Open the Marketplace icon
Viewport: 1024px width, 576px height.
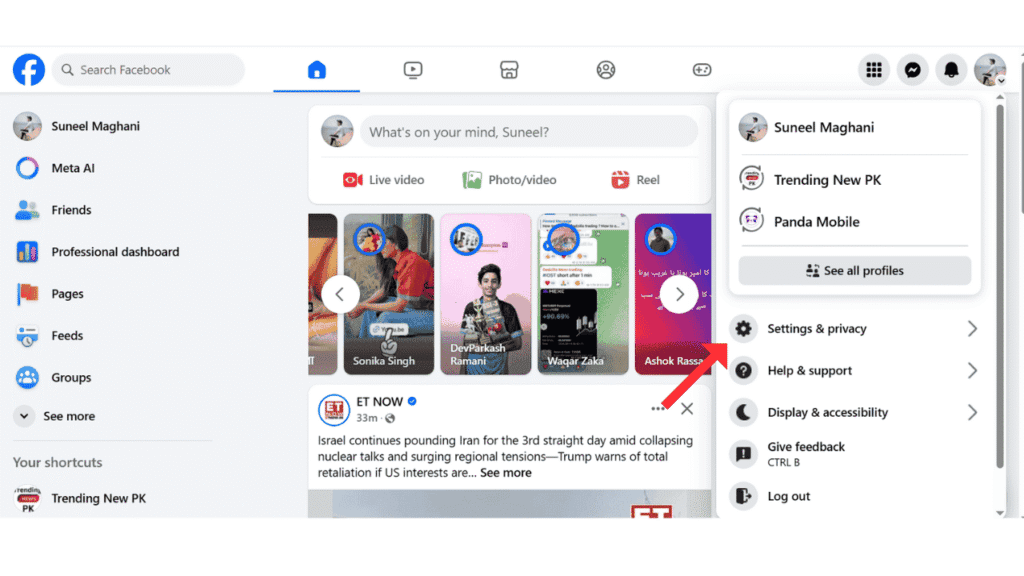click(x=509, y=70)
